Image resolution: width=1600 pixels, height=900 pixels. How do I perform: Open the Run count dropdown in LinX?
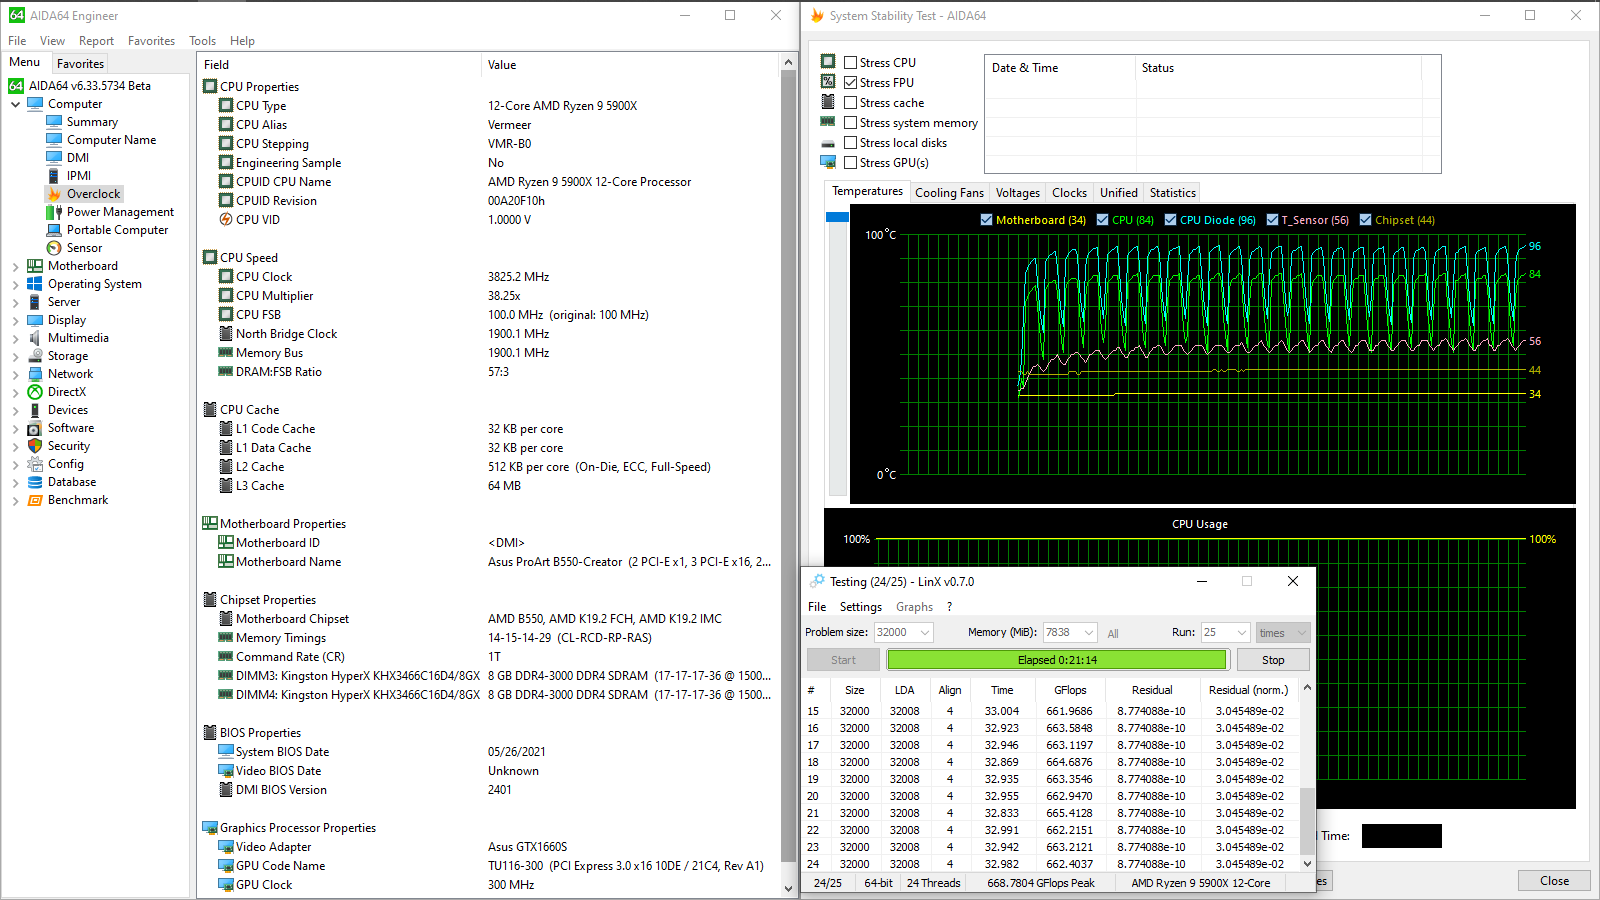(1242, 633)
